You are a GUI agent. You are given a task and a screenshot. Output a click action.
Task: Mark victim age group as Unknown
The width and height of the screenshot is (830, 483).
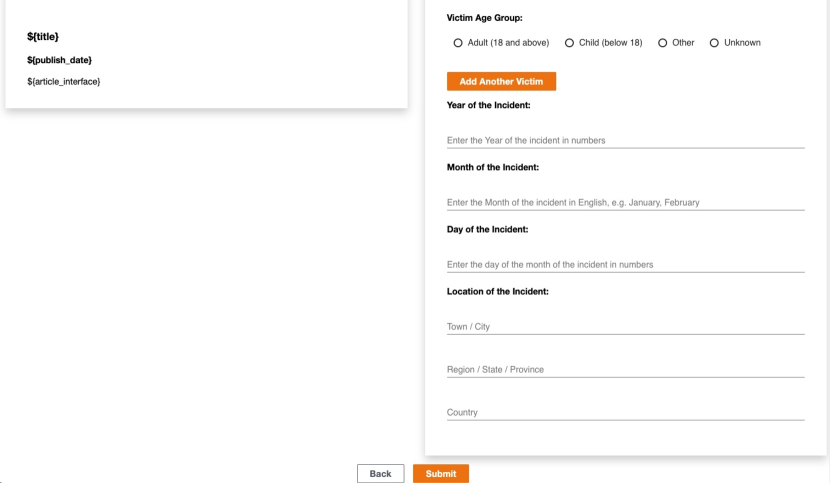click(714, 43)
